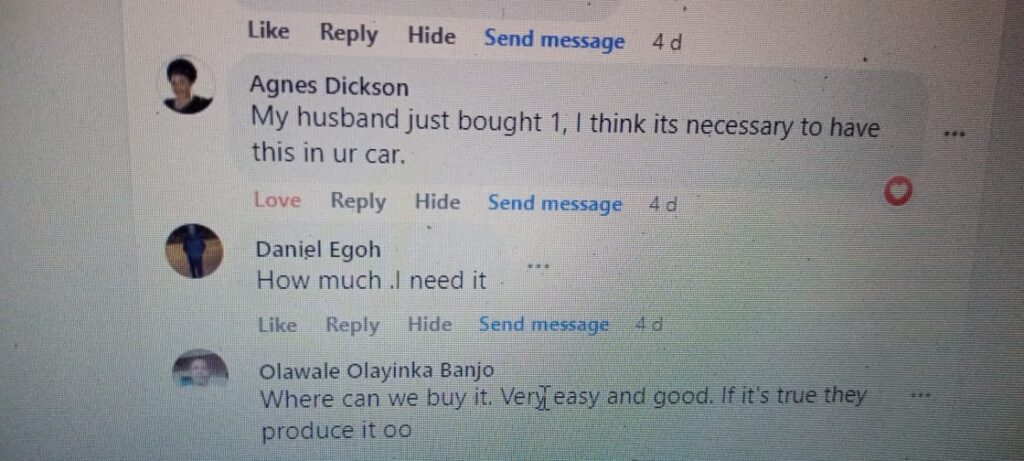
Task: Open Daniel Egoh's profile picture
Action: coord(194,251)
